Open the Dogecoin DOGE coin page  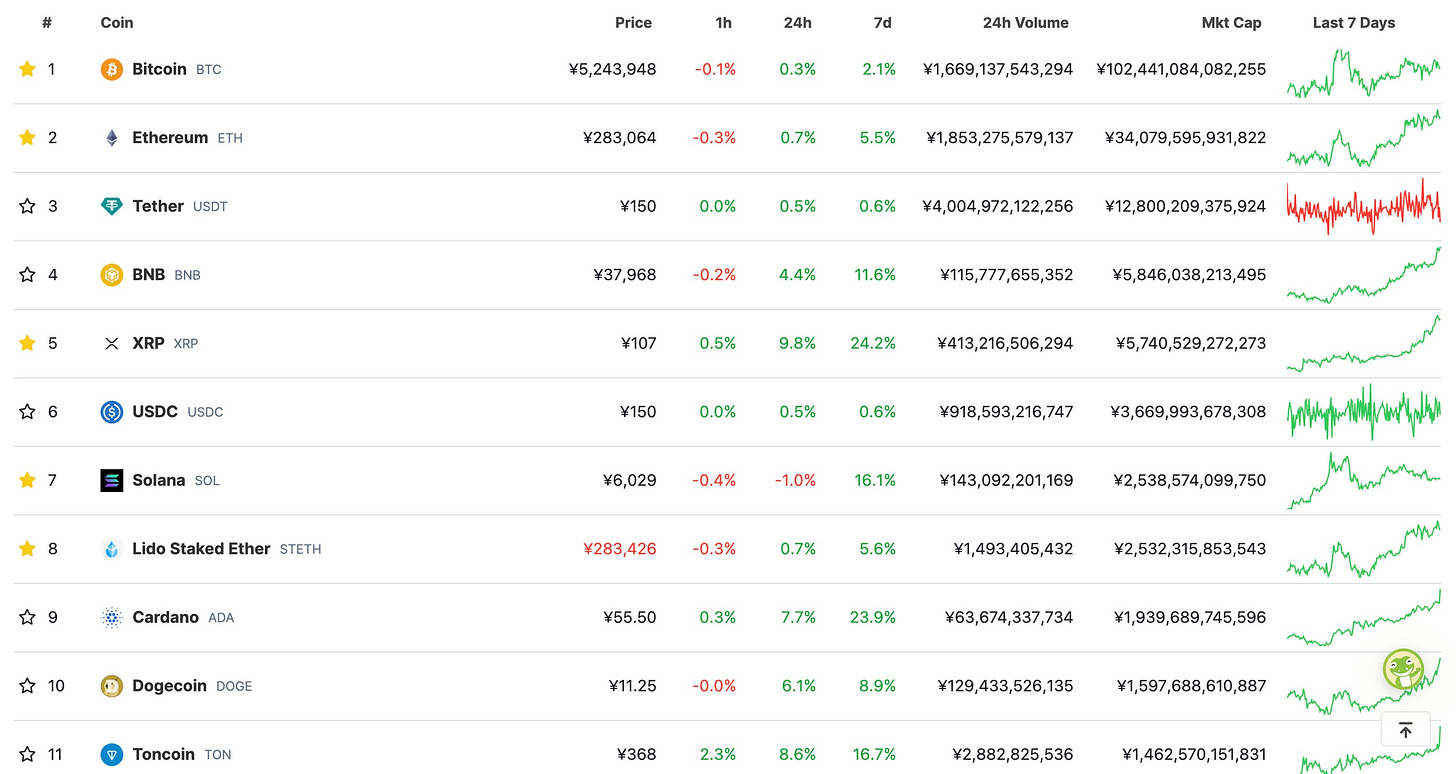pyautogui.click(x=192, y=686)
